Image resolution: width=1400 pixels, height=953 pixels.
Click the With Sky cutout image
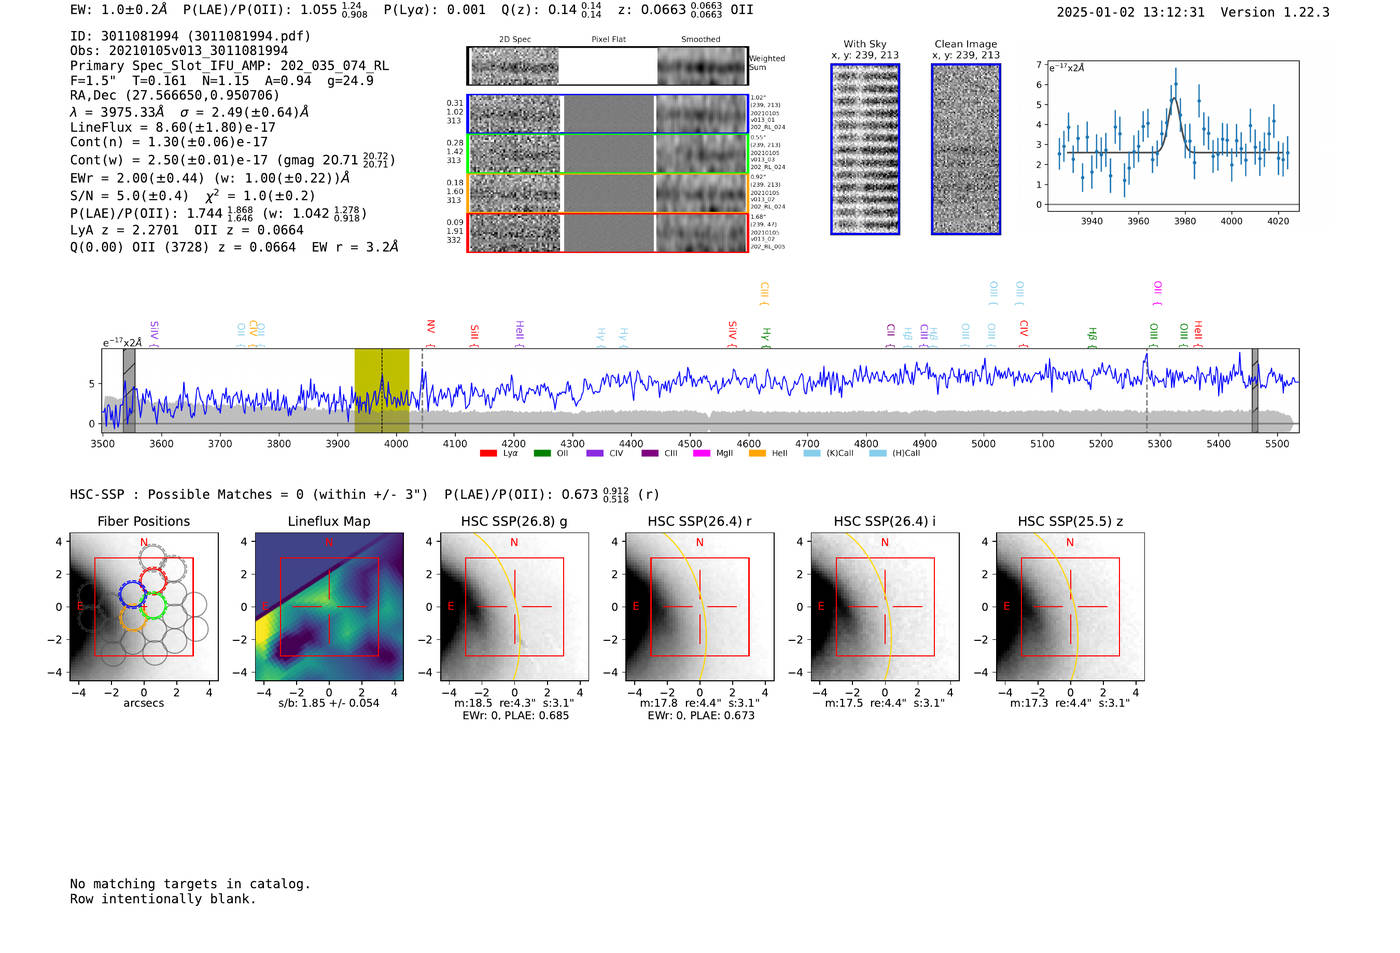(865, 149)
